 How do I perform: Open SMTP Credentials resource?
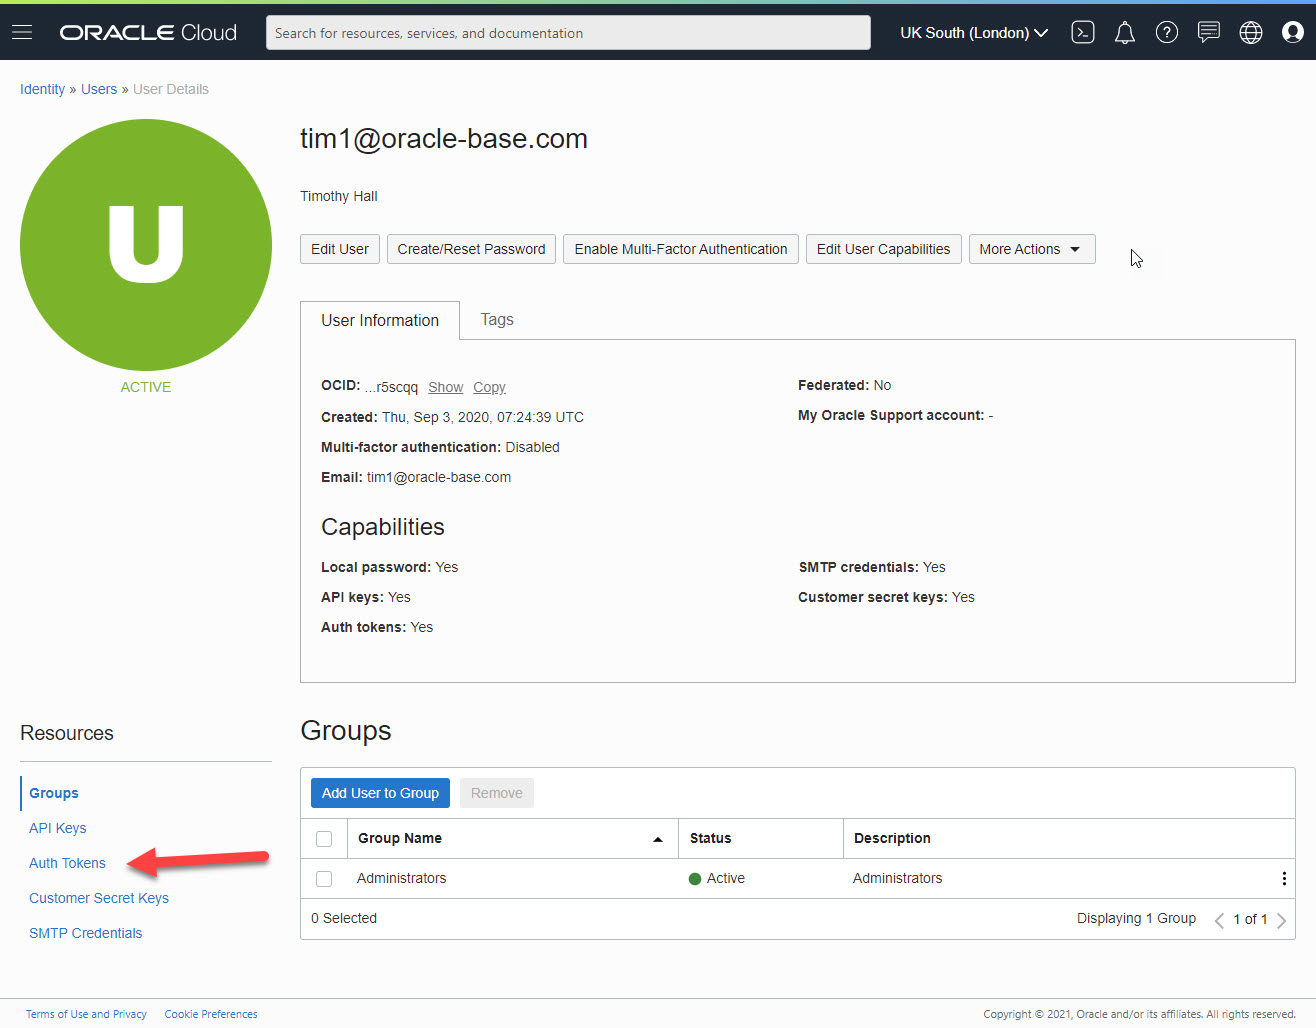tap(86, 933)
